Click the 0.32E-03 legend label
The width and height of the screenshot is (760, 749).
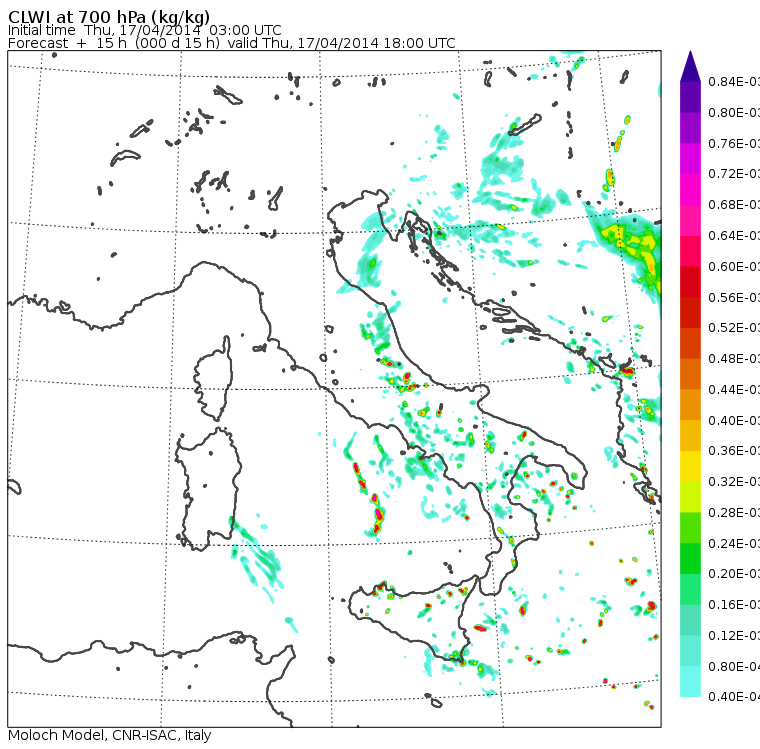coord(734,482)
